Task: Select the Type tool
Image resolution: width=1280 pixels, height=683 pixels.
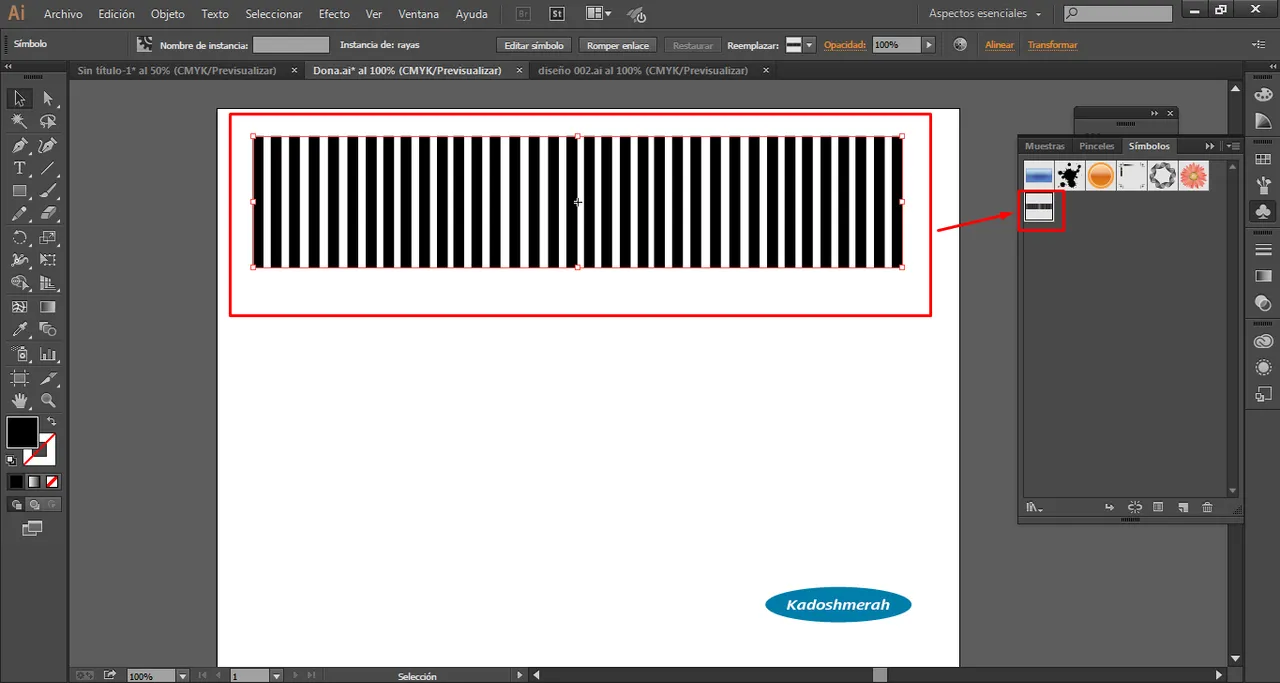Action: (19, 169)
